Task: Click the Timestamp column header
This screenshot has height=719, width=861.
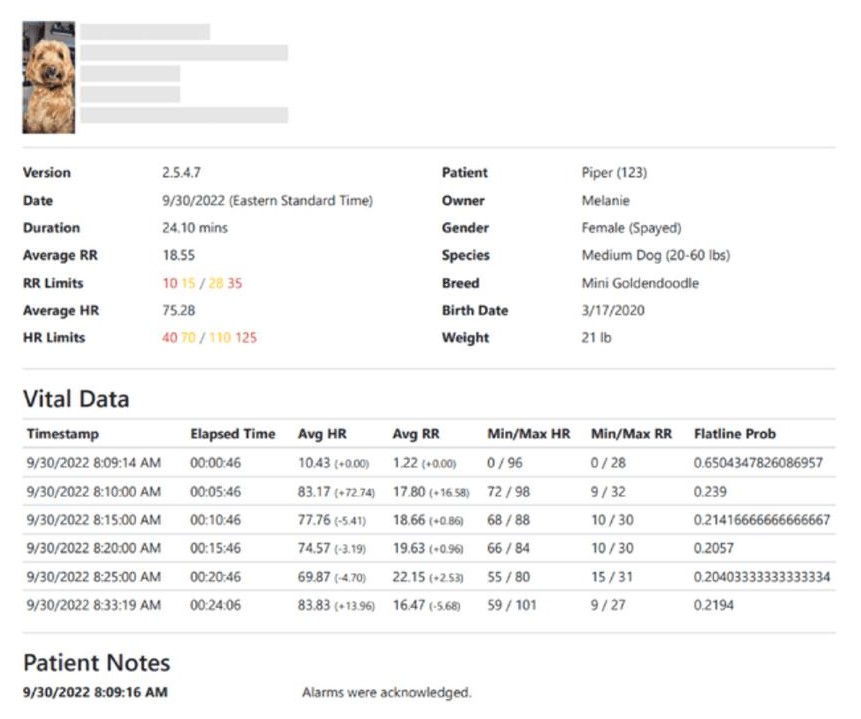Action: (x=62, y=434)
